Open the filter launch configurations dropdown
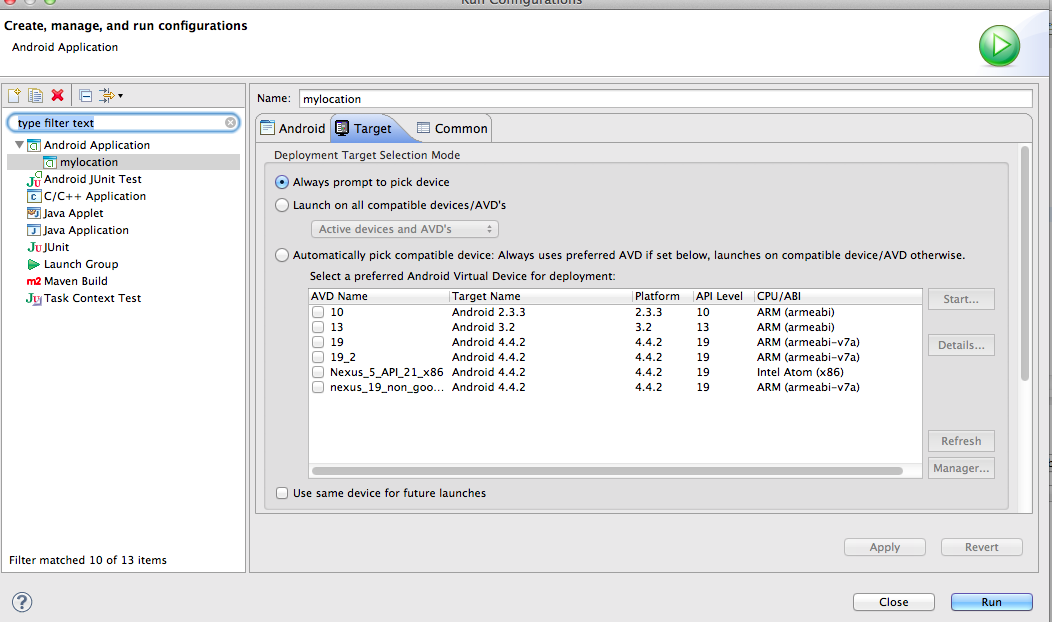 tap(110, 96)
